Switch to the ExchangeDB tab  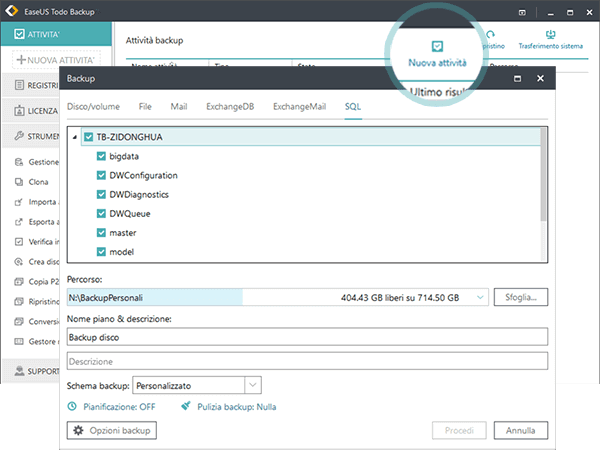tap(230, 106)
